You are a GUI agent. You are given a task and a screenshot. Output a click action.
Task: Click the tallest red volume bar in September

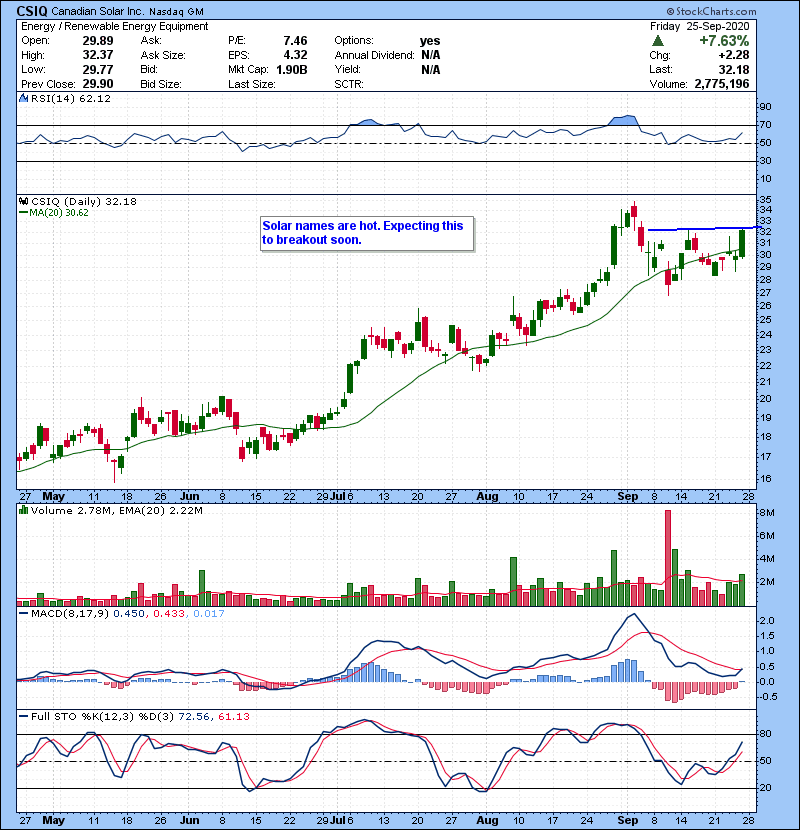pyautogui.click(x=668, y=558)
